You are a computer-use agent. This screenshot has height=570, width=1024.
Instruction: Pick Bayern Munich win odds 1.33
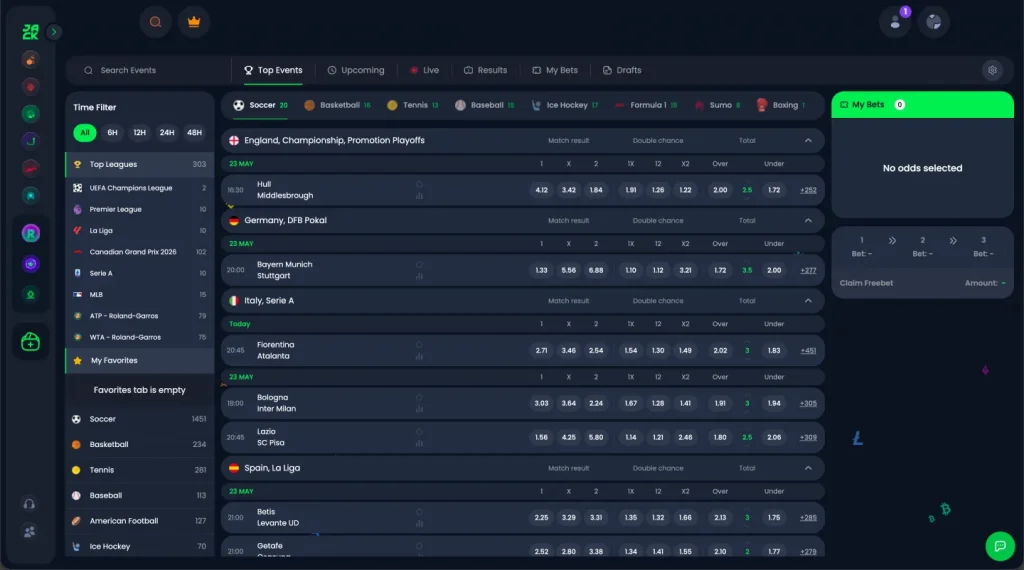coord(541,270)
